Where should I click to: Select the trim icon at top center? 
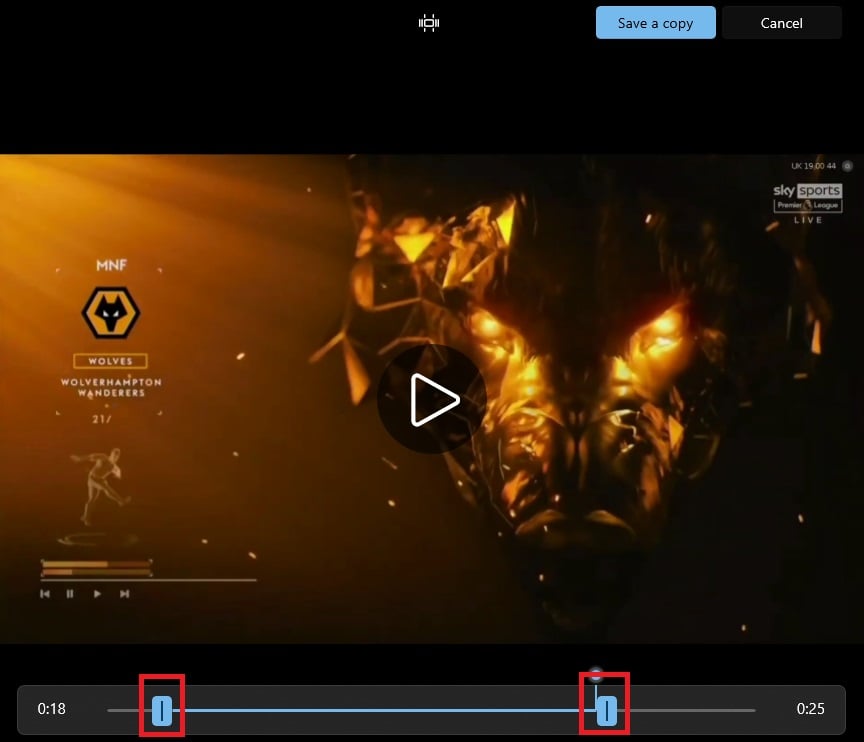[x=429, y=23]
